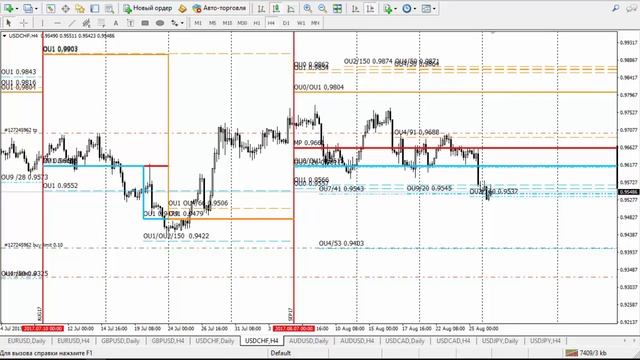Toggle chart auto scroll
The image size is (640, 360).
pyautogui.click(x=356, y=8)
